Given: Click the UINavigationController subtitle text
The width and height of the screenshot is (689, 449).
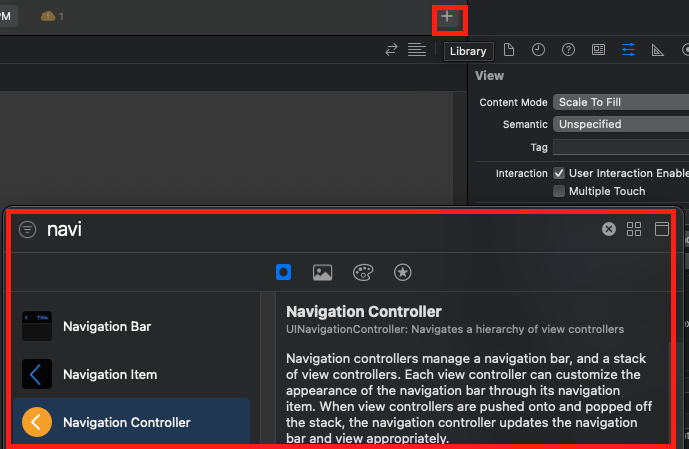Looking at the screenshot, I should (455, 329).
